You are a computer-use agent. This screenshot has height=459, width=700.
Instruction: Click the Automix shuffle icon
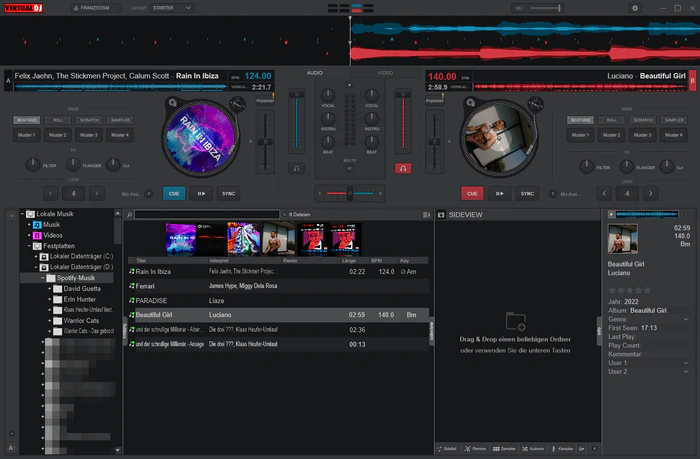tap(527, 448)
